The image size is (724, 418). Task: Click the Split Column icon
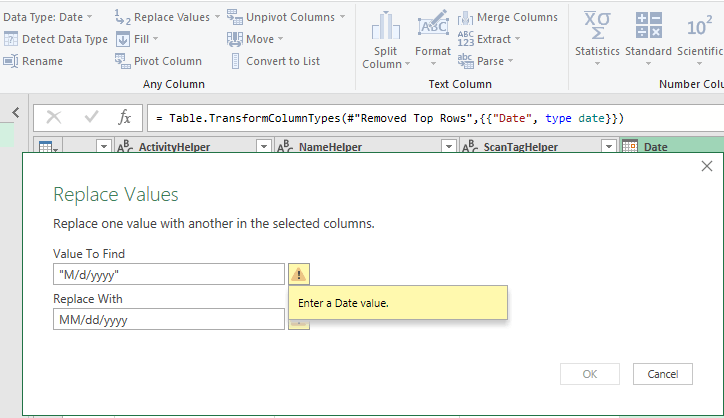(x=385, y=25)
